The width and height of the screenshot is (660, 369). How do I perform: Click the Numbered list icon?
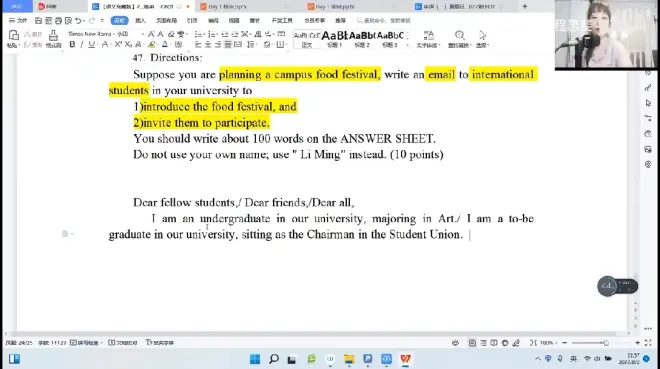coord(212,34)
